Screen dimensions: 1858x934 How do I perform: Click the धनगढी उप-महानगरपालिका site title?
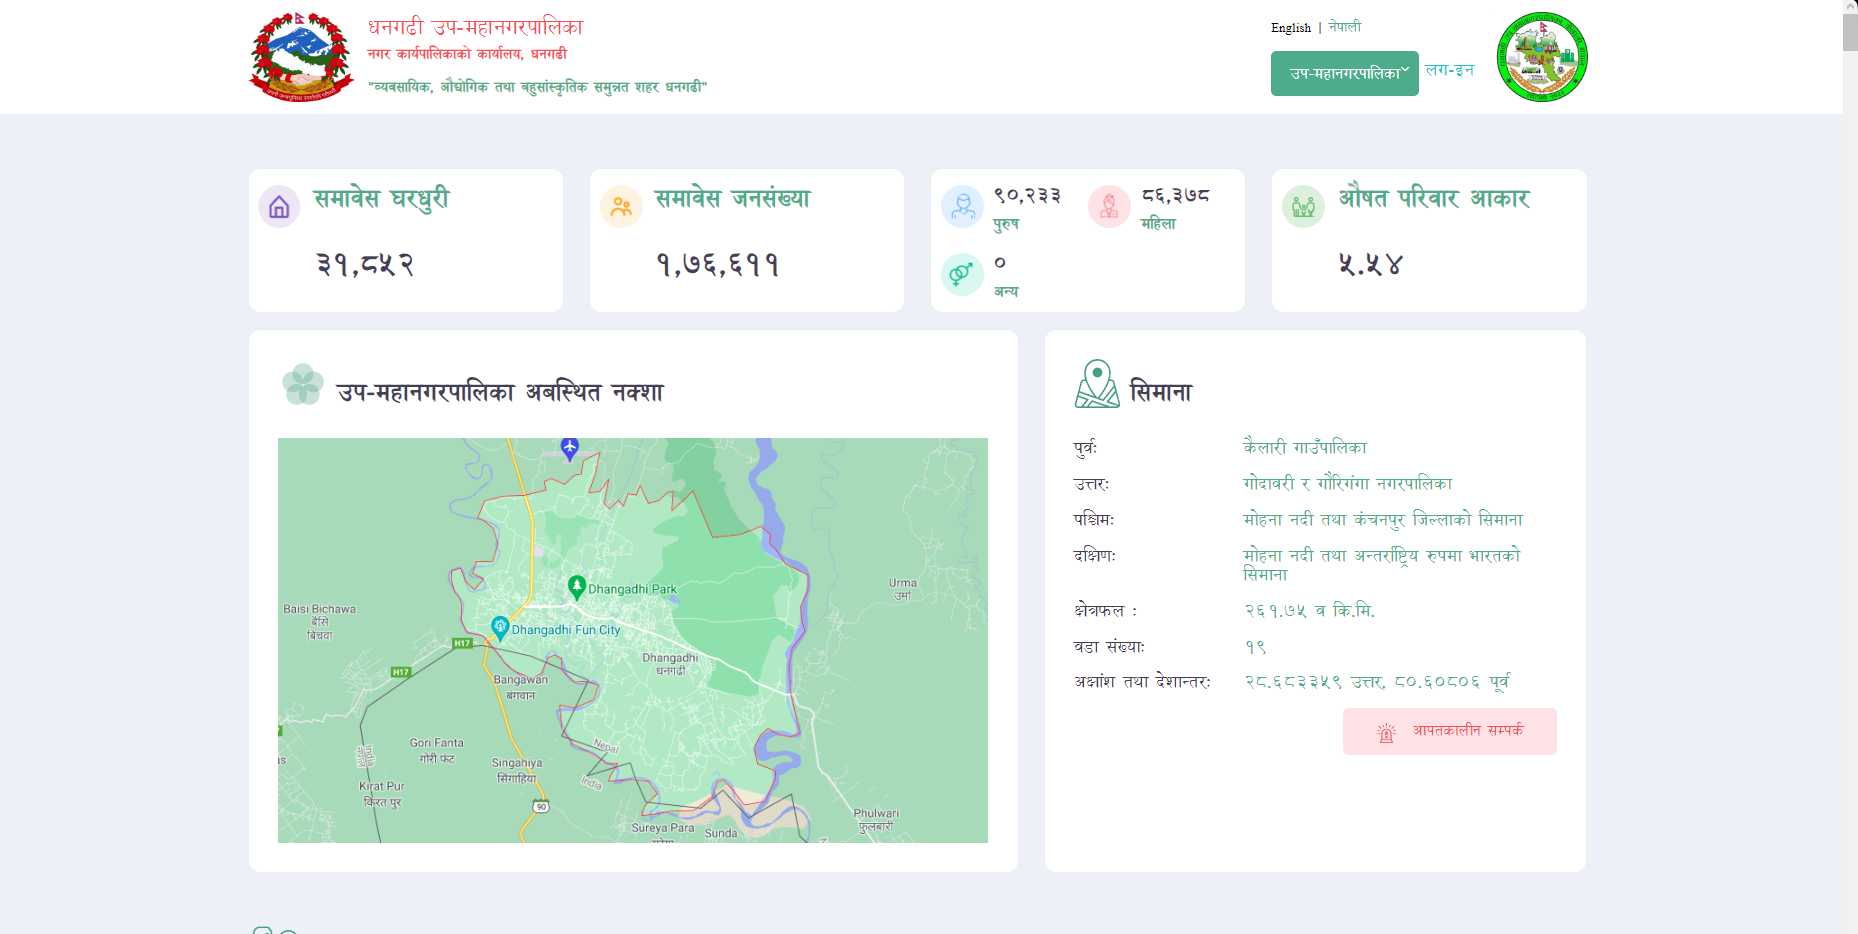click(x=475, y=27)
